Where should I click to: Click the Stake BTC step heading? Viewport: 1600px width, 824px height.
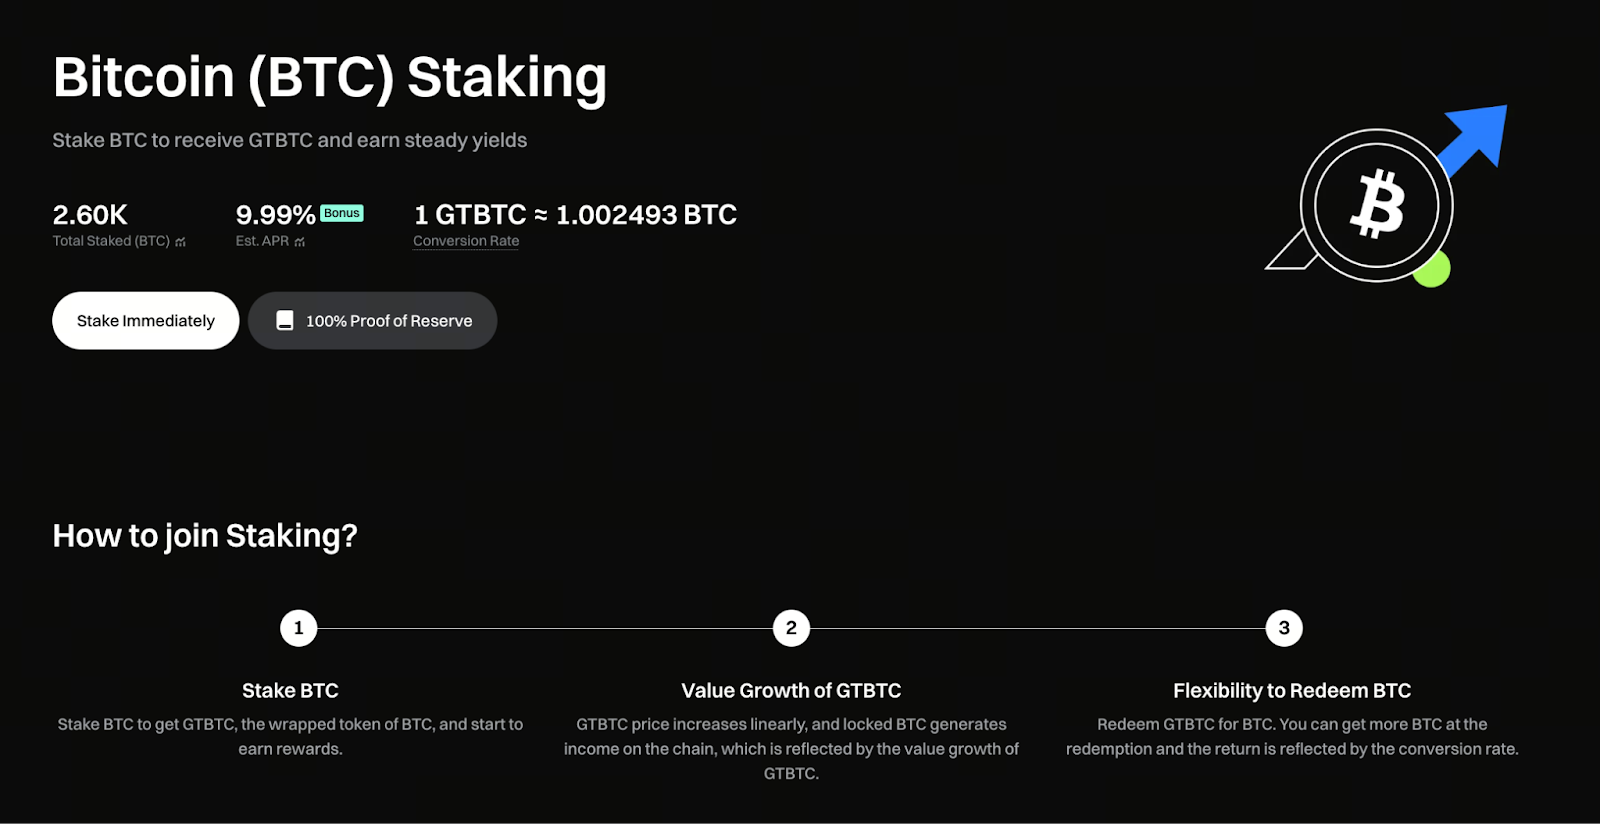pos(290,691)
